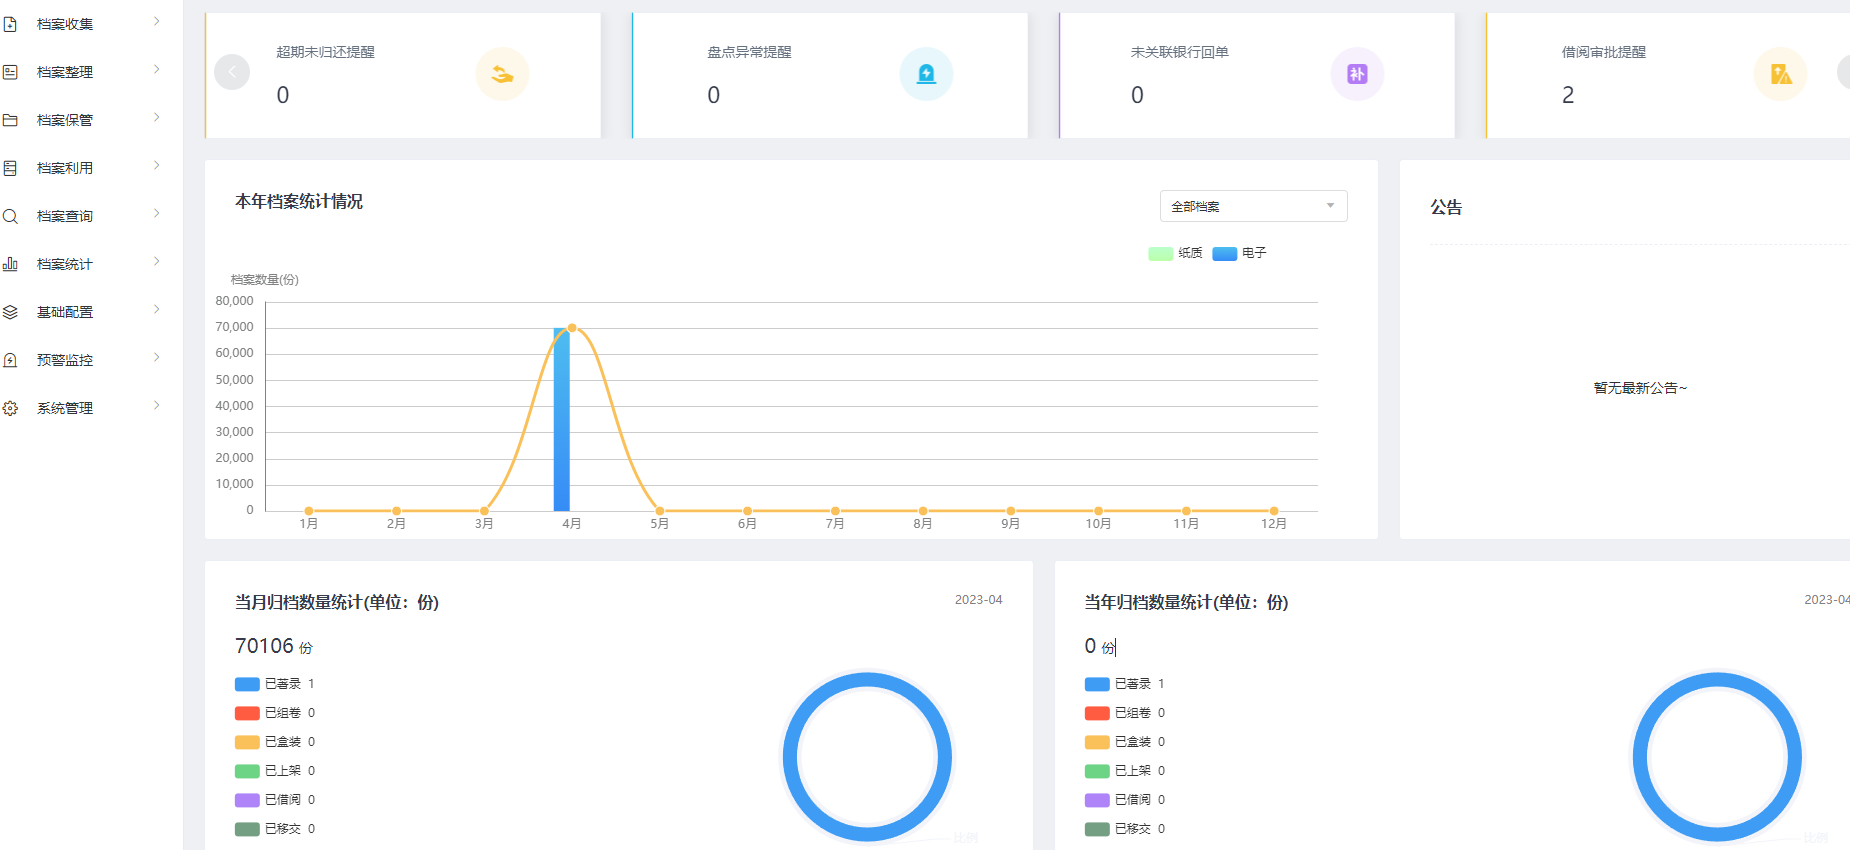Image resolution: width=1850 pixels, height=850 pixels.
Task: Expand 档案统计 with its chevron
Action: (157, 261)
